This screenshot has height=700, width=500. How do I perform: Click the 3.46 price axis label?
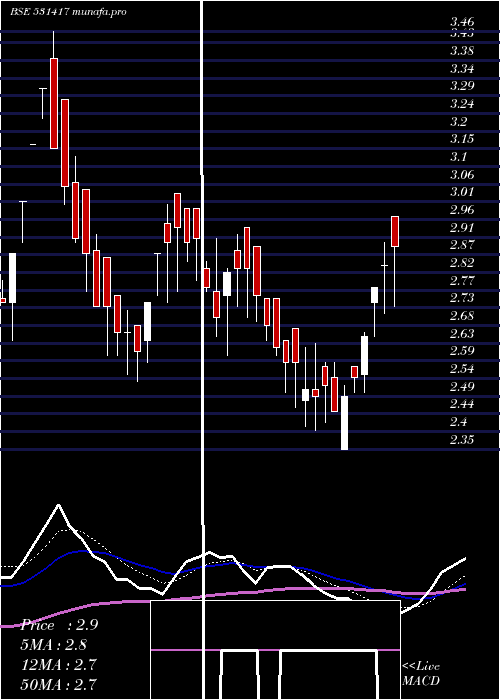click(462, 21)
